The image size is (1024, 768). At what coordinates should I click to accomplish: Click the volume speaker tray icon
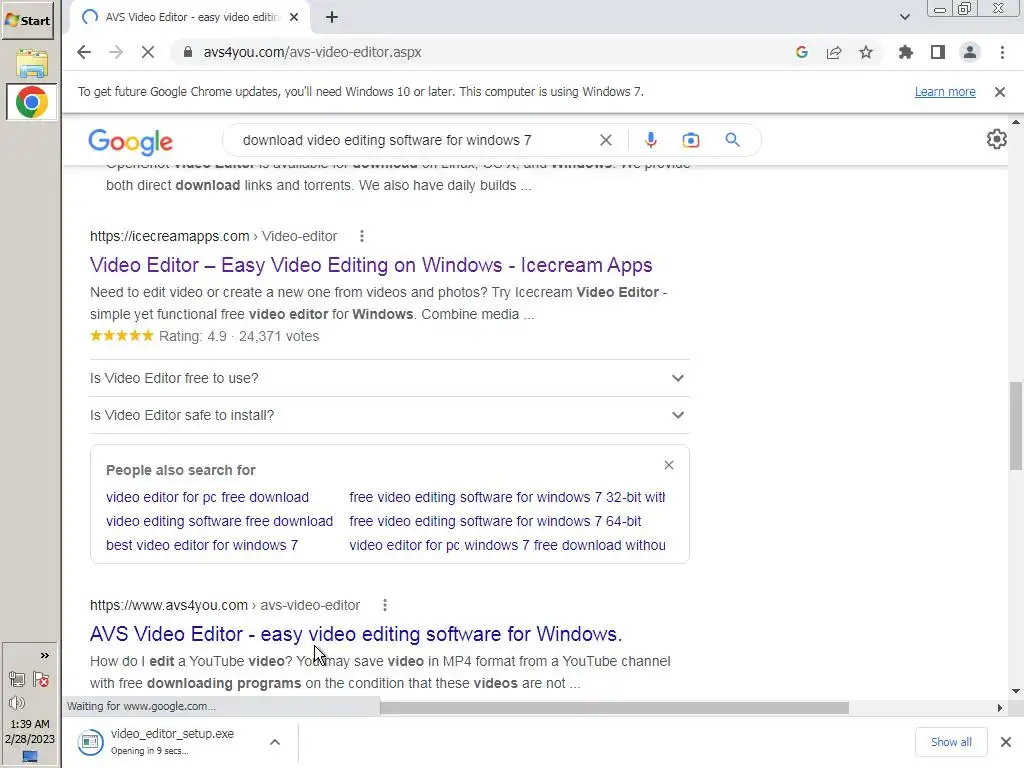pos(17,703)
